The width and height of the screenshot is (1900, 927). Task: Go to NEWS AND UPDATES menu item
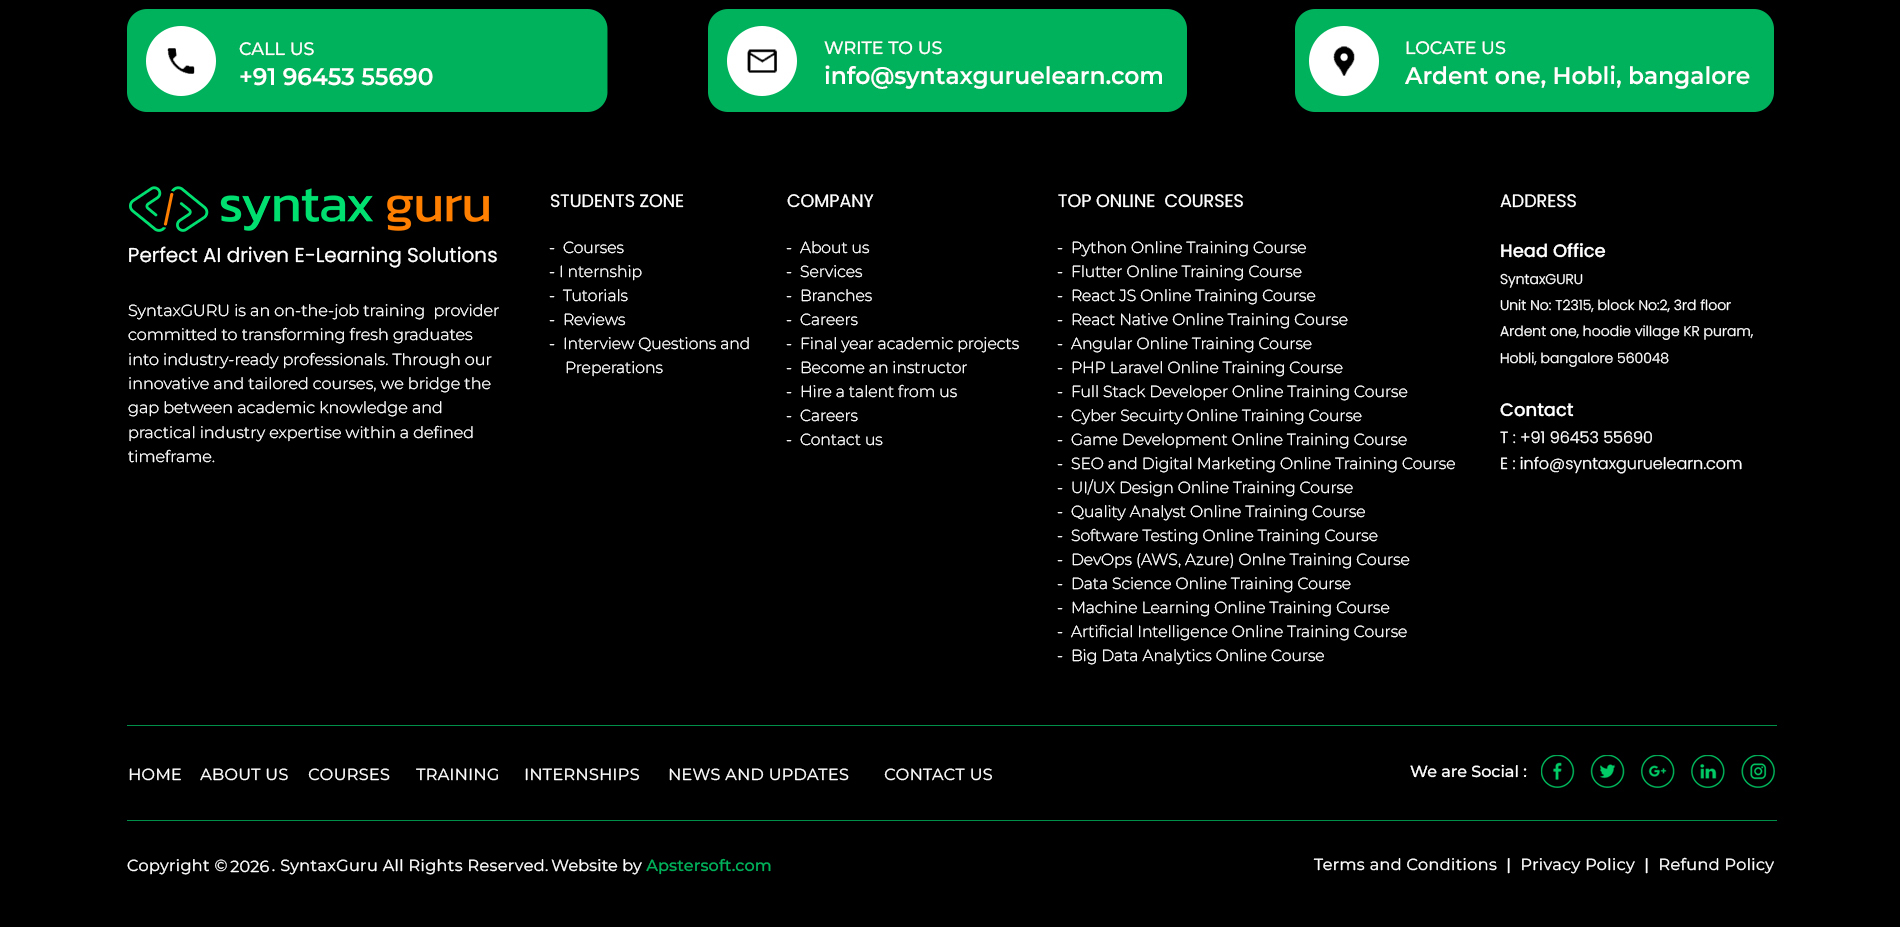point(758,774)
